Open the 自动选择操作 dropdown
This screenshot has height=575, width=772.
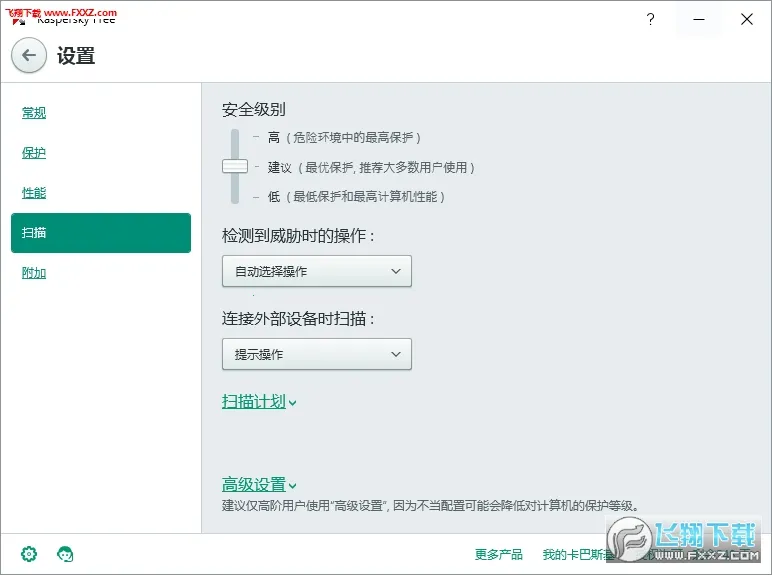[x=316, y=271]
